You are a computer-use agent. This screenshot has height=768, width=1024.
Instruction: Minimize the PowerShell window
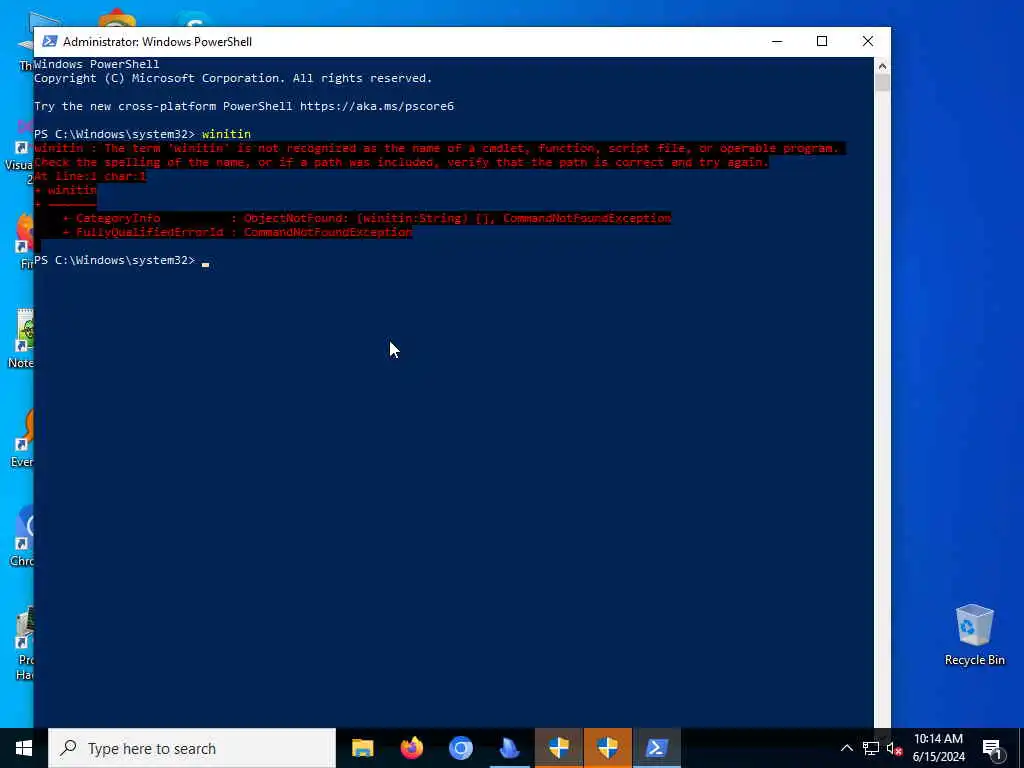pos(776,41)
